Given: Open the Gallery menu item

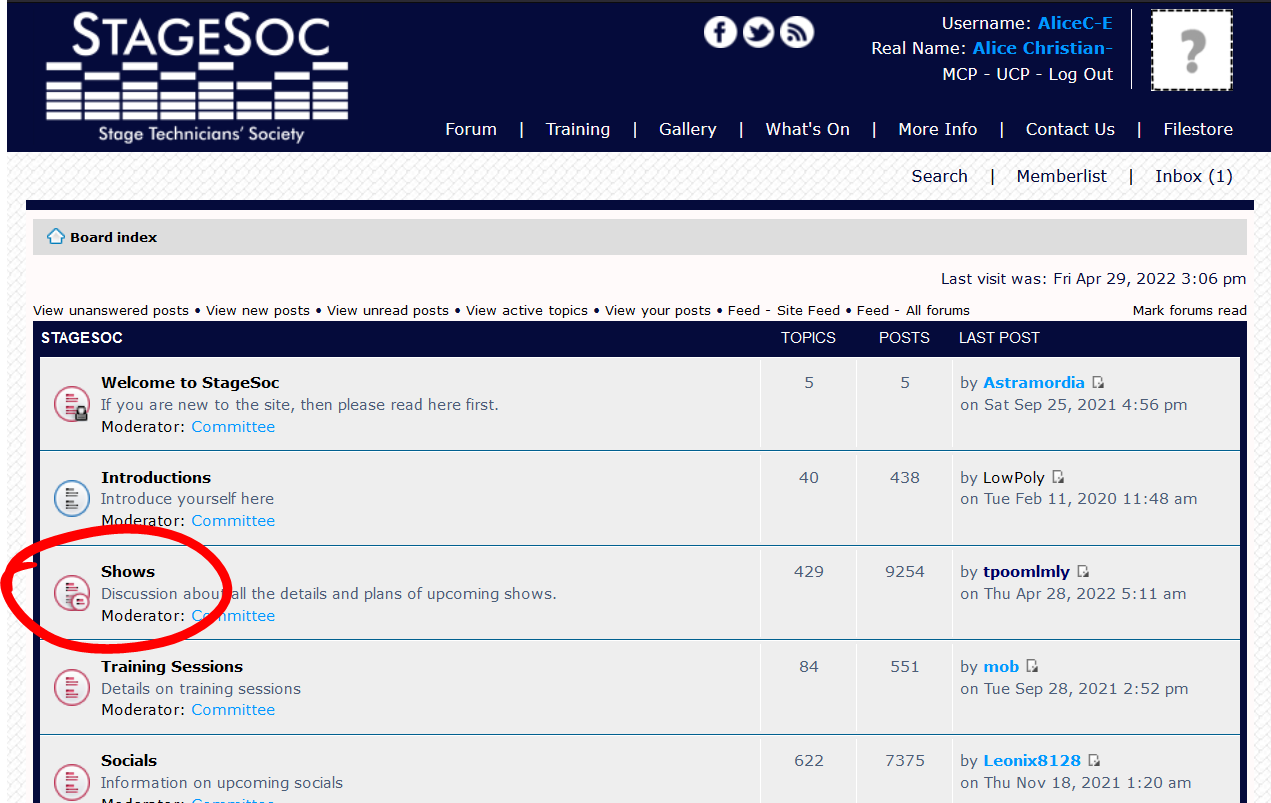Looking at the screenshot, I should coord(687,129).
